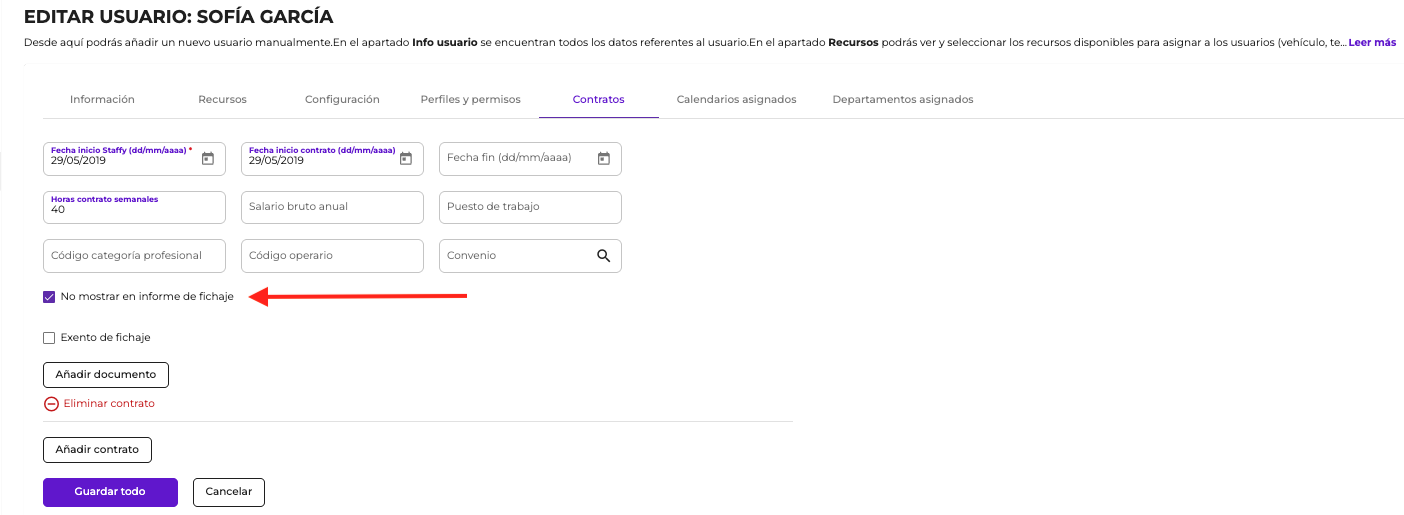This screenshot has height=515, width=1404.
Task: Enable the Exento de fichaje checkbox
Action: (x=49, y=338)
